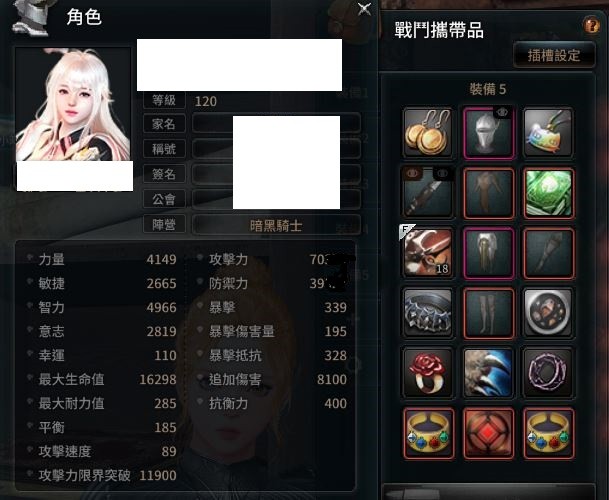Click the rainbow pendant necklace slot

coord(548,133)
